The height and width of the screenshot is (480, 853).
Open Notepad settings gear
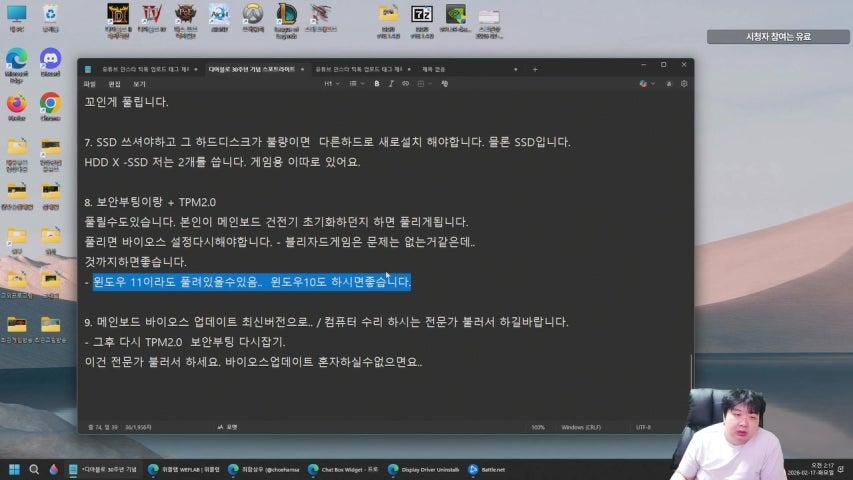tap(684, 84)
